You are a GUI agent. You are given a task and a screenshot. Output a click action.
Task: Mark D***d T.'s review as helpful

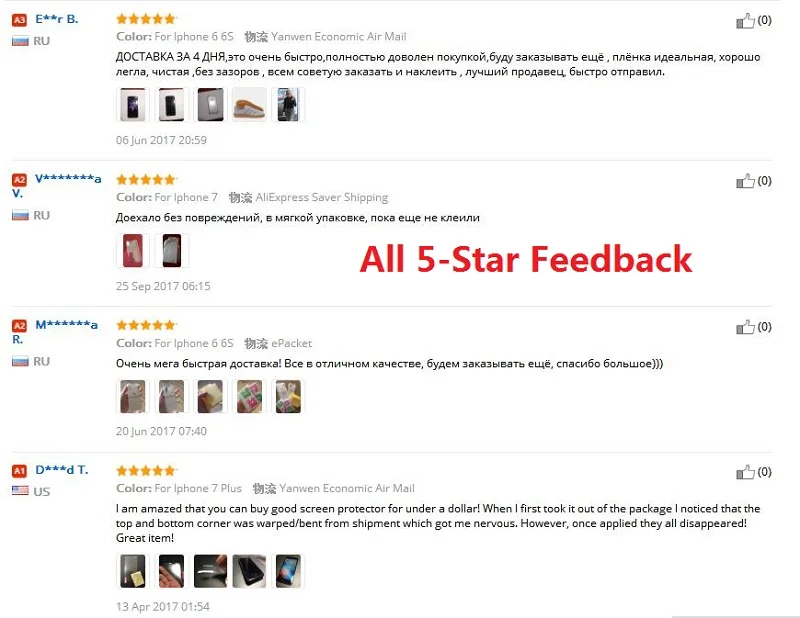click(x=745, y=473)
